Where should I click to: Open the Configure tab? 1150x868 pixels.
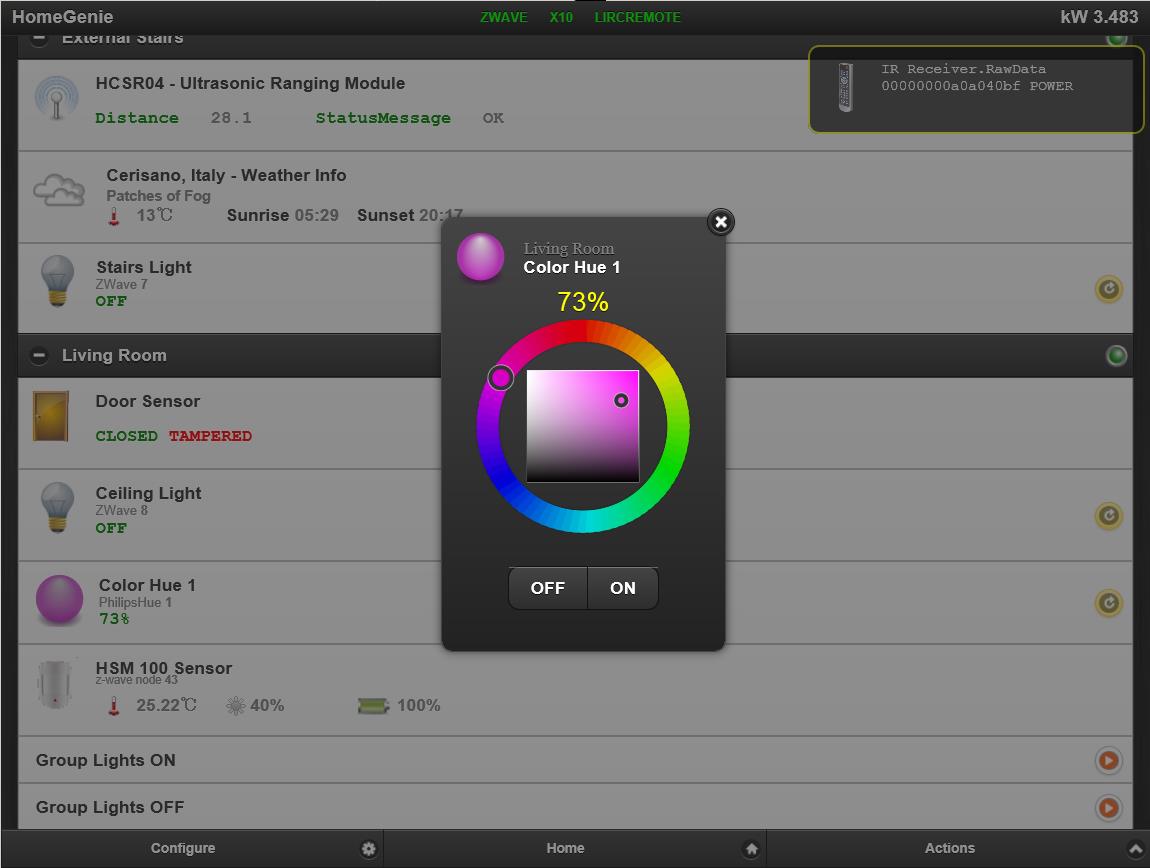[x=183, y=848]
